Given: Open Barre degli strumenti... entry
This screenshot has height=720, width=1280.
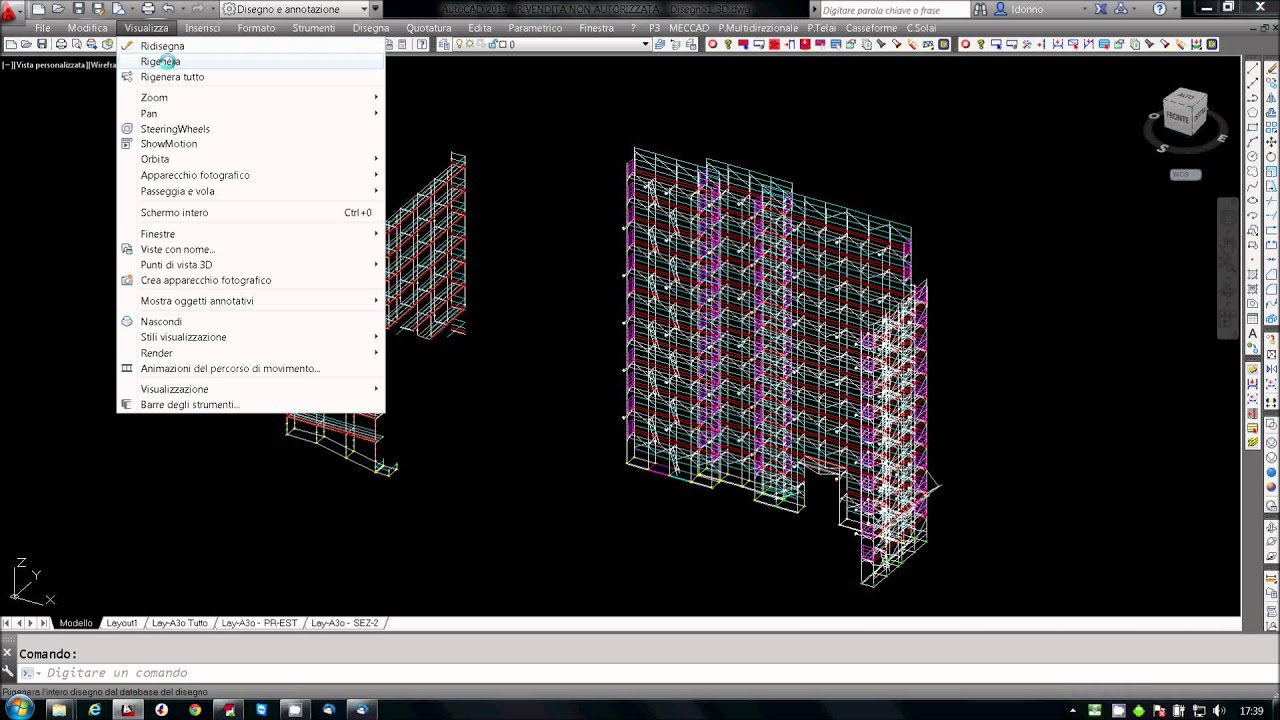Looking at the screenshot, I should coord(250,405).
